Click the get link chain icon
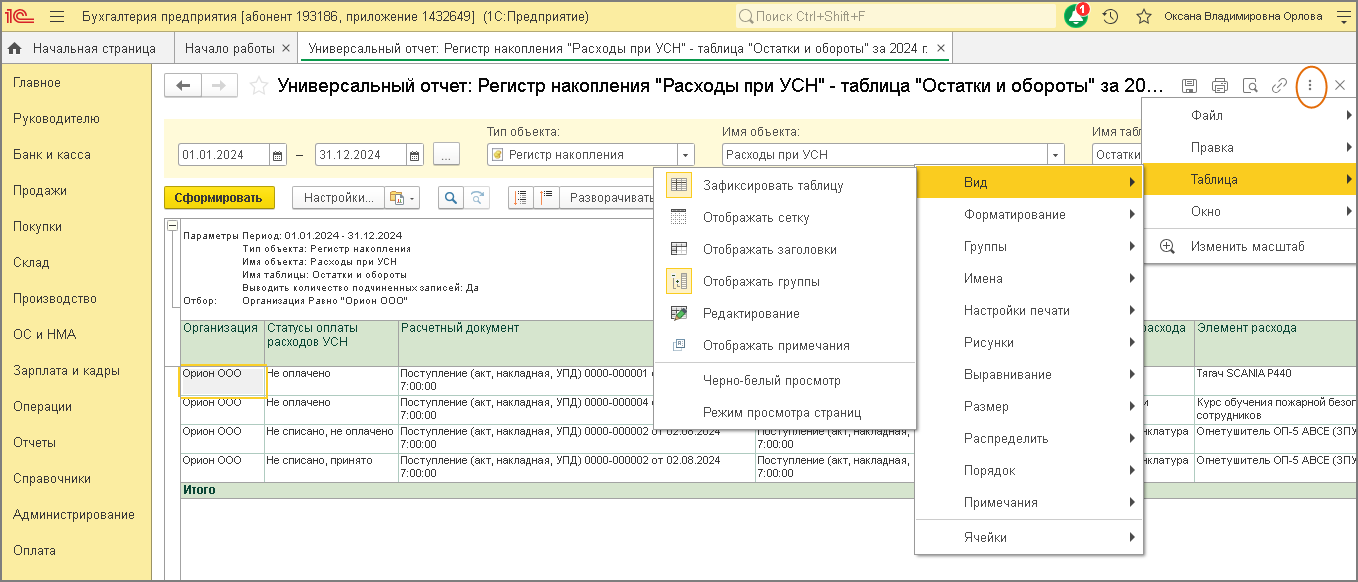 coord(1279,86)
